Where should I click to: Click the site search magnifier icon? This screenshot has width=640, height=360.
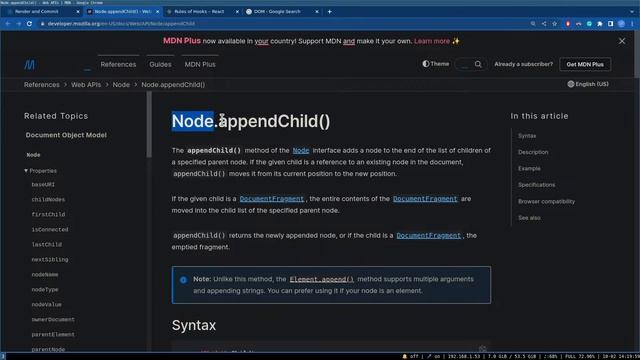[x=478, y=64]
